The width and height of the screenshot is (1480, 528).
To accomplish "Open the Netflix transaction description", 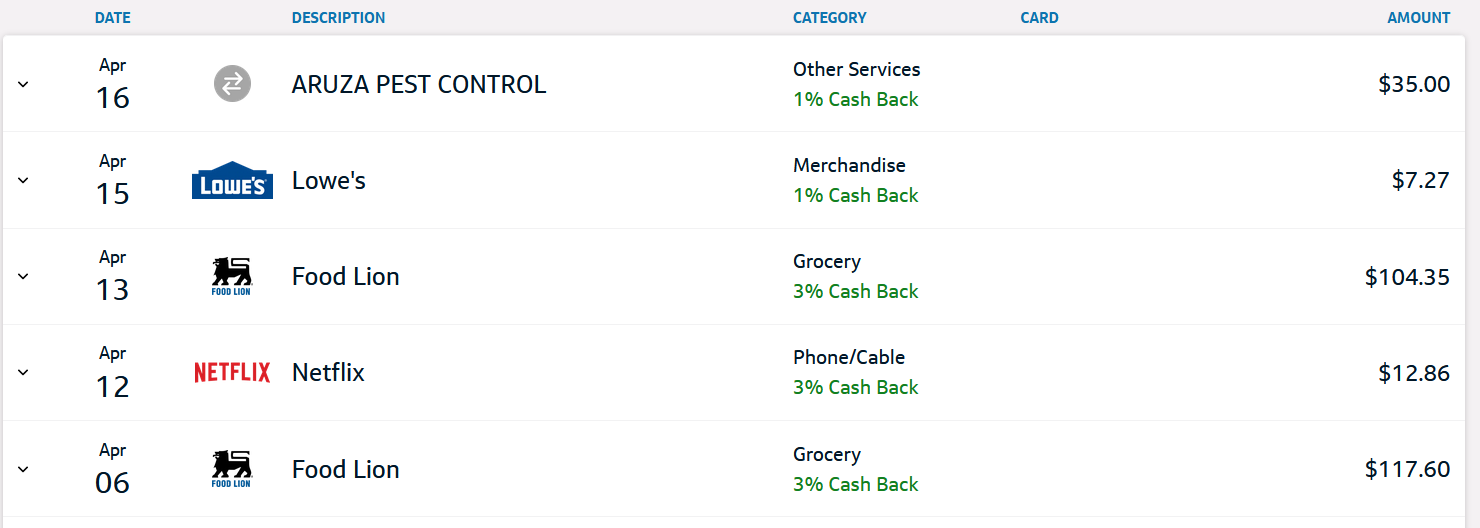I will (x=328, y=373).
